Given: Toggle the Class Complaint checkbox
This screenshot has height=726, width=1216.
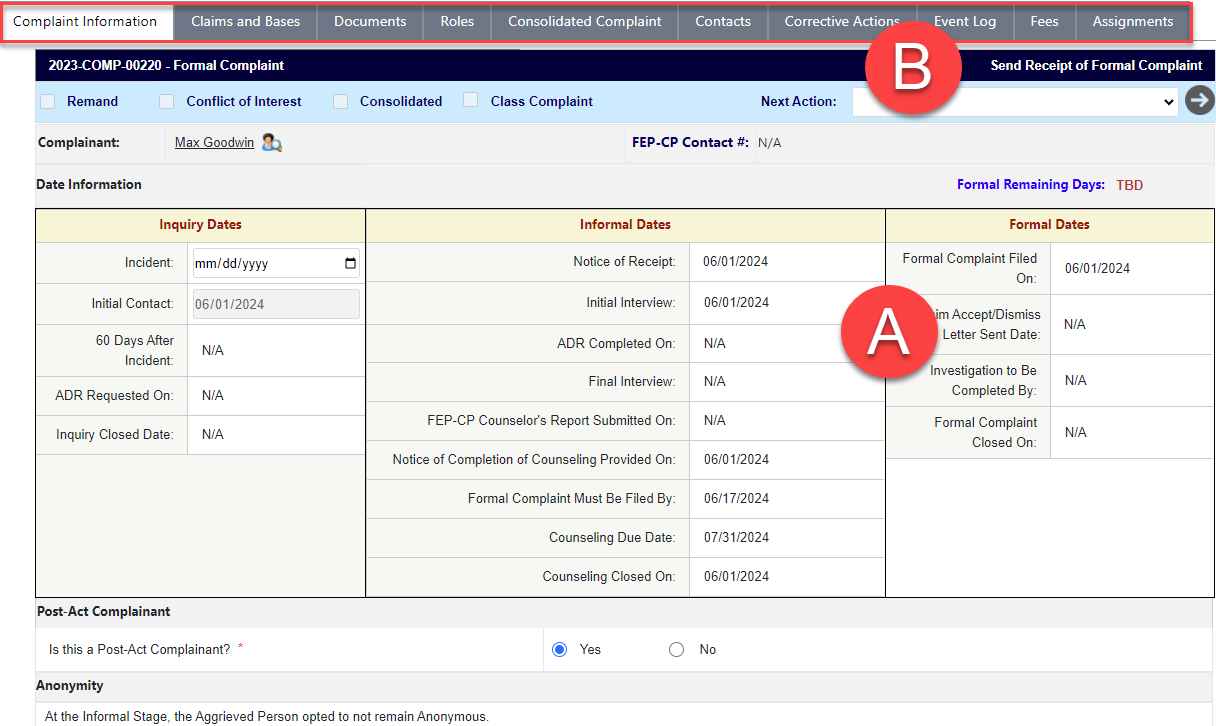Looking at the screenshot, I should [470, 101].
